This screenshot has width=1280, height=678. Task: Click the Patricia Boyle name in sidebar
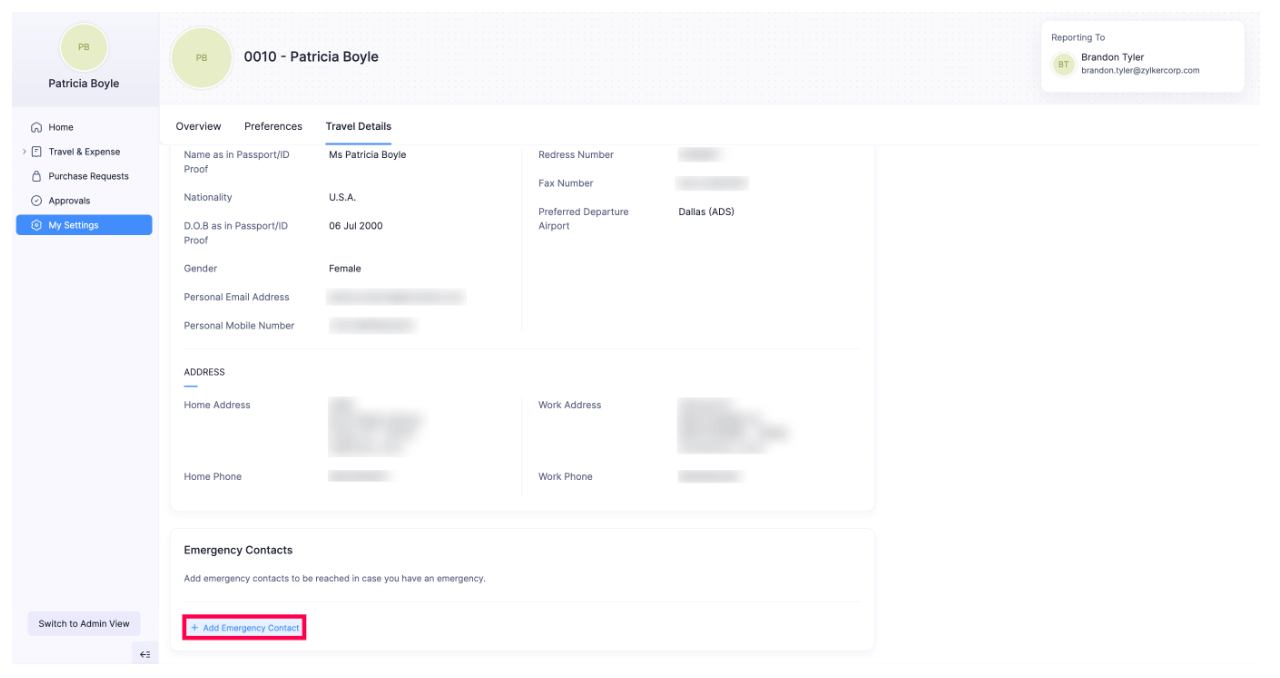point(84,84)
